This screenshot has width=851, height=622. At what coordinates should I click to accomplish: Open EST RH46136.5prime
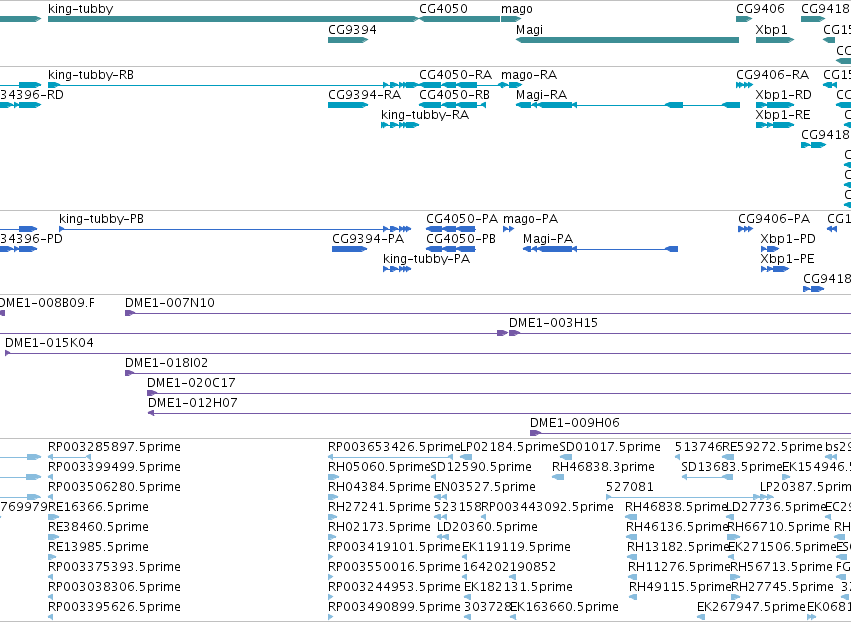pyautogui.click(x=632, y=537)
